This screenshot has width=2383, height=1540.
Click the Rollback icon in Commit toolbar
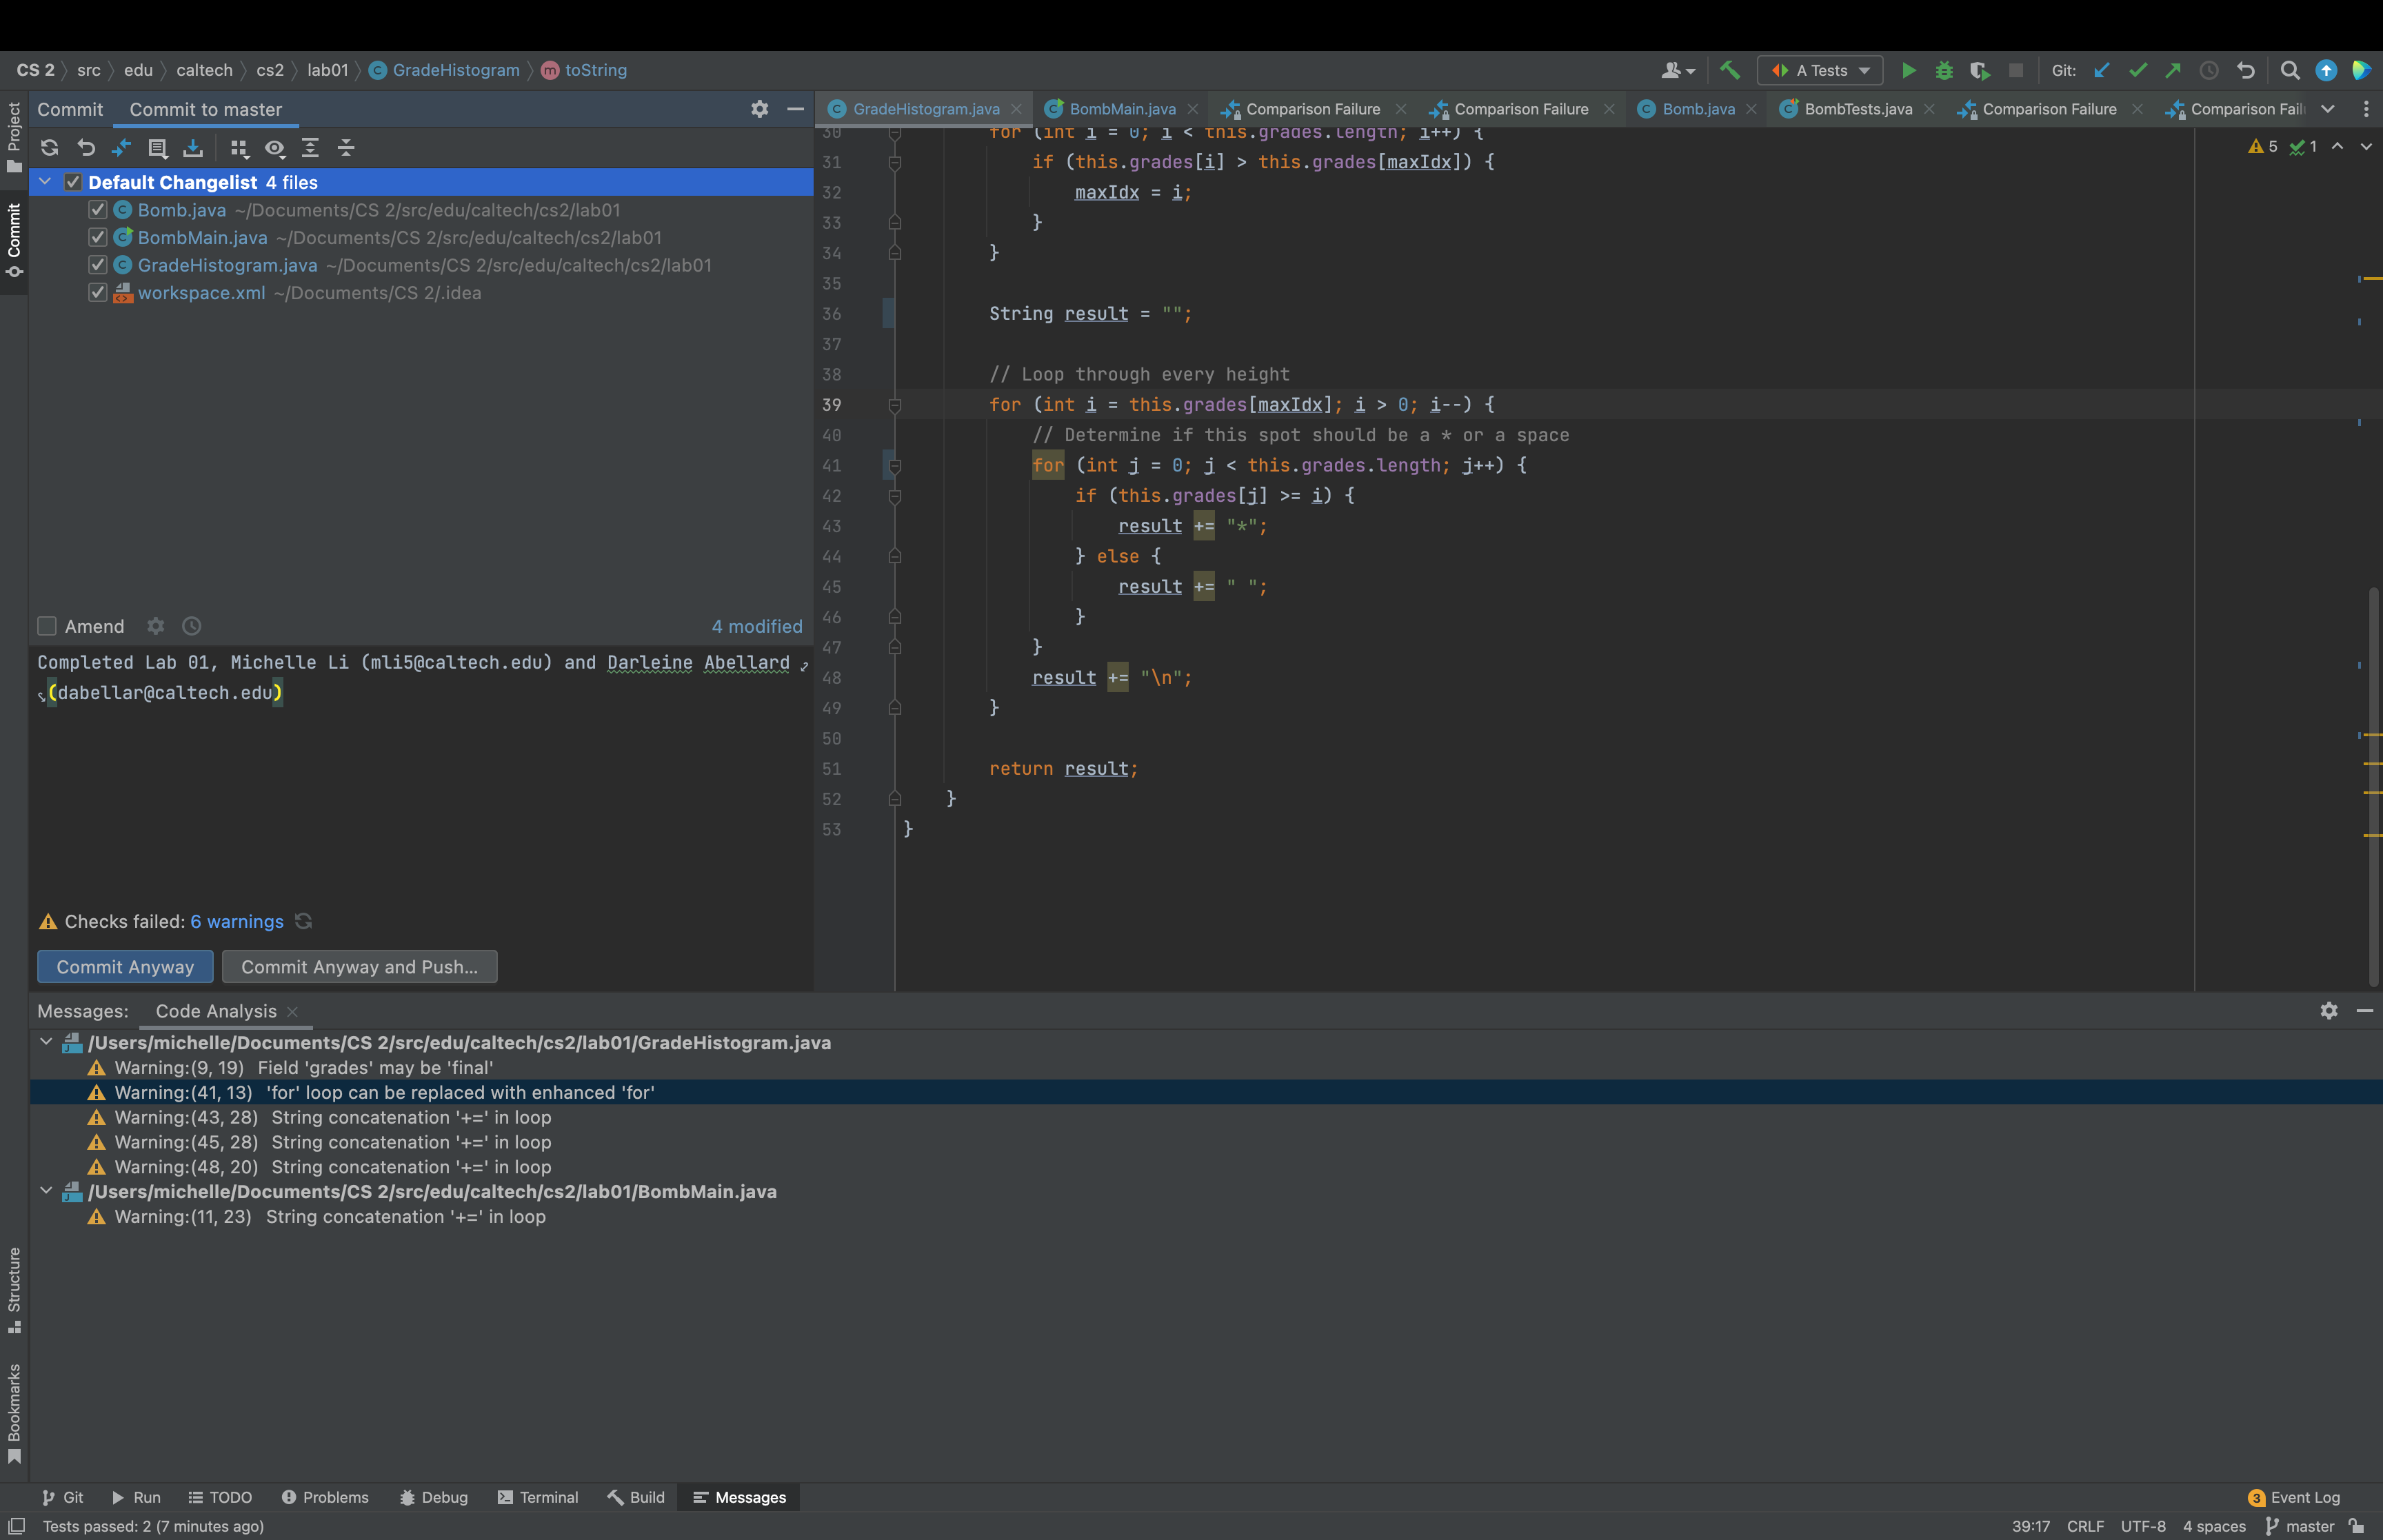coord(86,148)
